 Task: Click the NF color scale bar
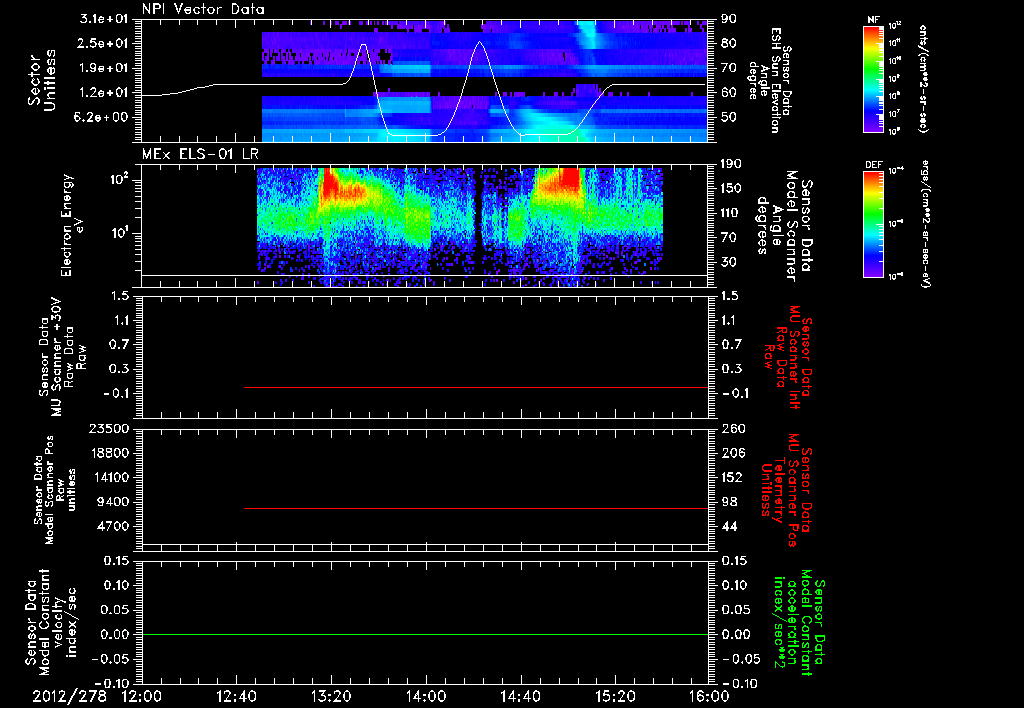coord(874,78)
